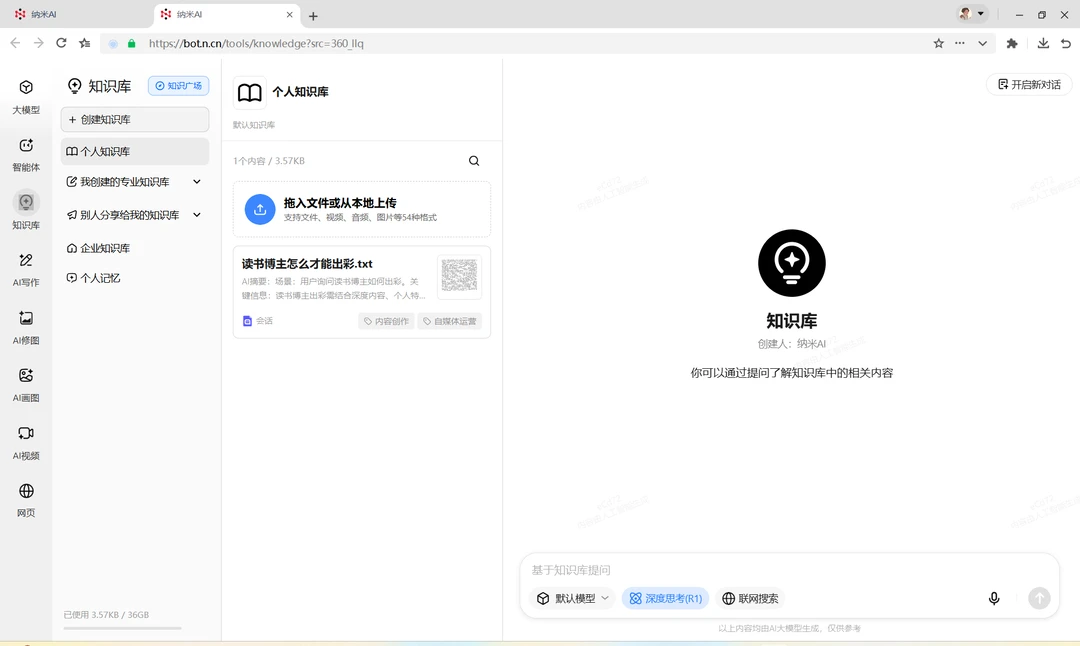This screenshot has width=1080, height=646.
Task: Click the 1个内容 / 3.57KB count text
Action: pyautogui.click(x=269, y=160)
